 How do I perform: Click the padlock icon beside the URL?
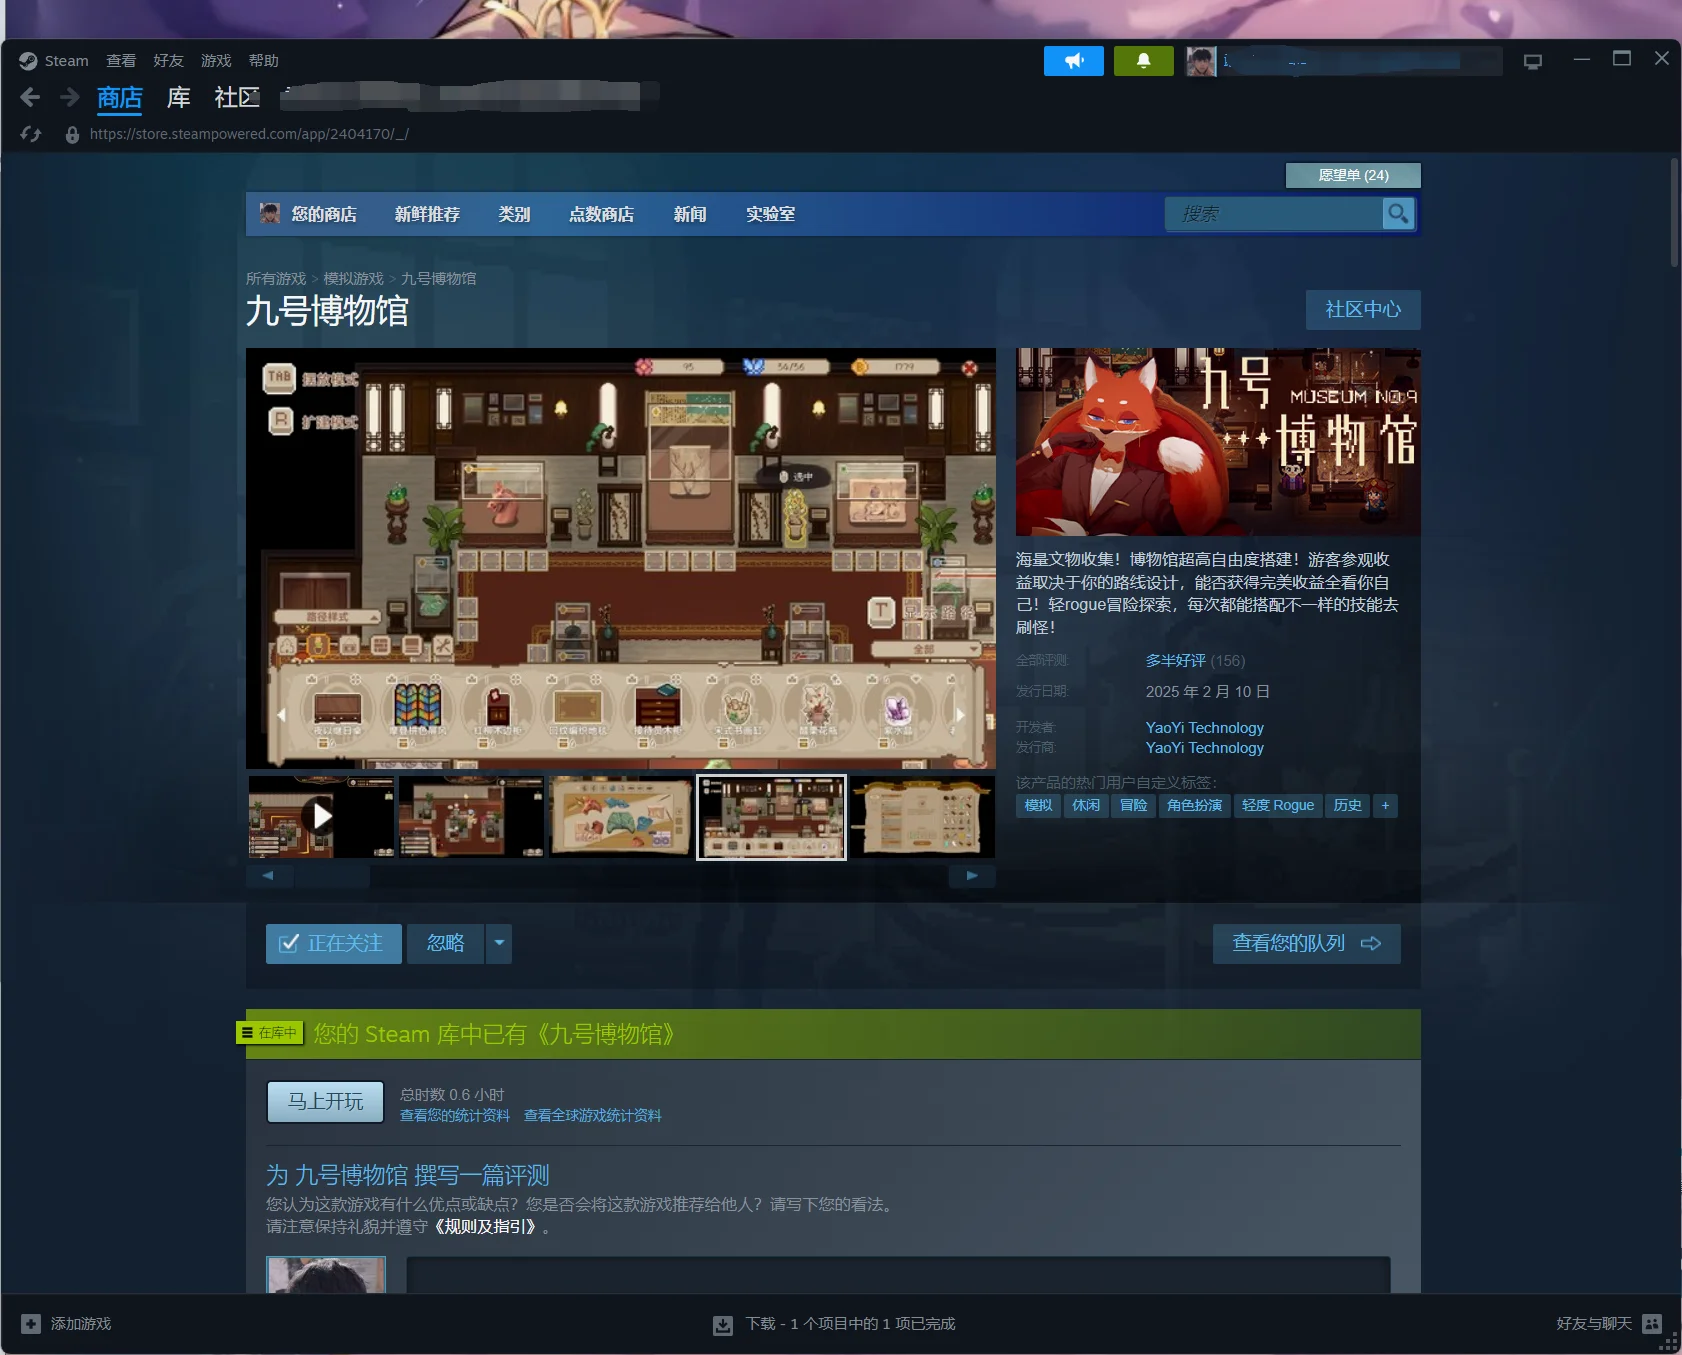(x=72, y=134)
